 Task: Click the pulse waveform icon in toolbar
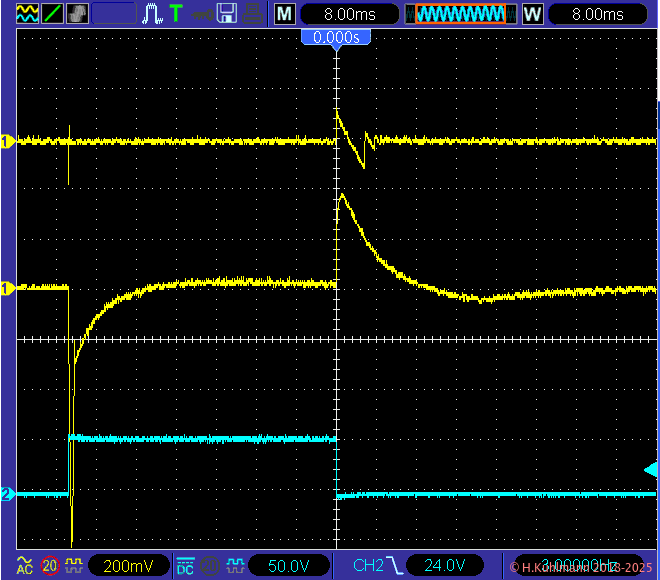152,14
